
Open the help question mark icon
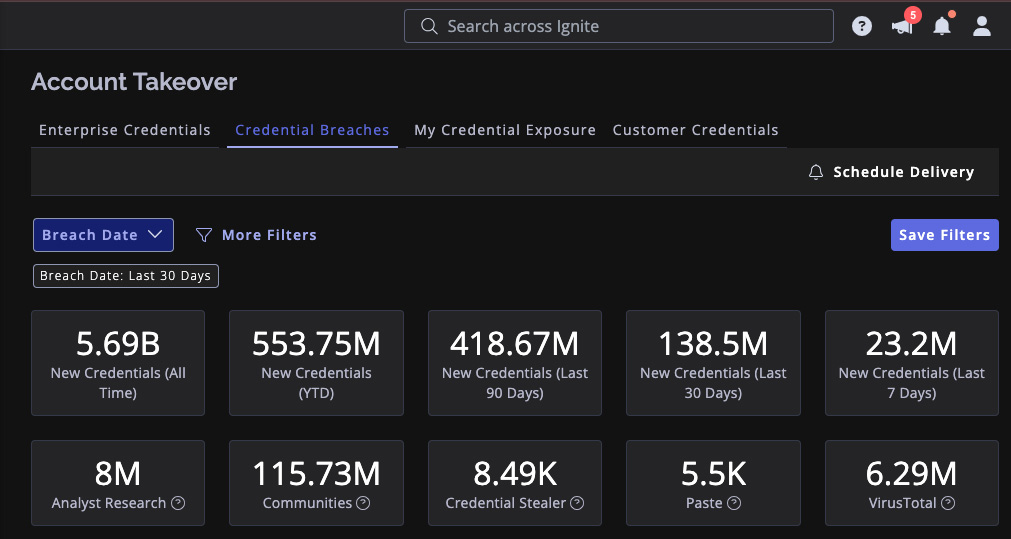coord(861,26)
